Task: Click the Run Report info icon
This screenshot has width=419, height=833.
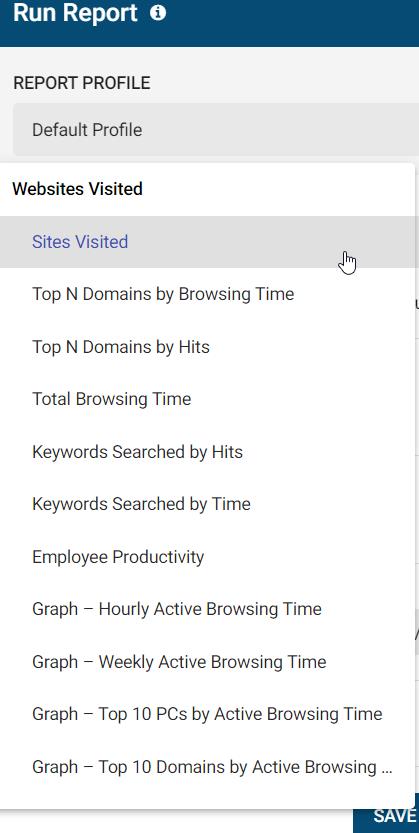Action: click(x=158, y=12)
